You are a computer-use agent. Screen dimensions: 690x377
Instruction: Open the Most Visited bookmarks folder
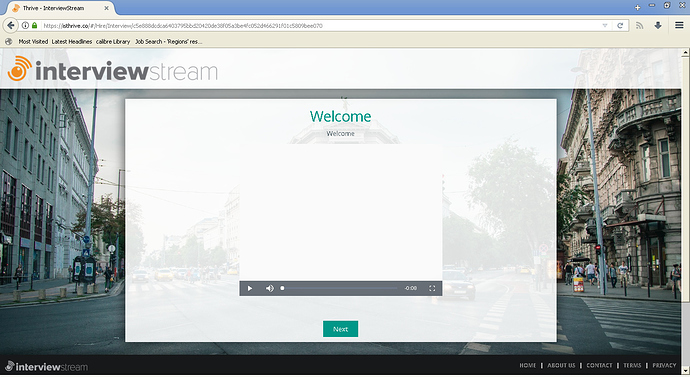click(33, 41)
